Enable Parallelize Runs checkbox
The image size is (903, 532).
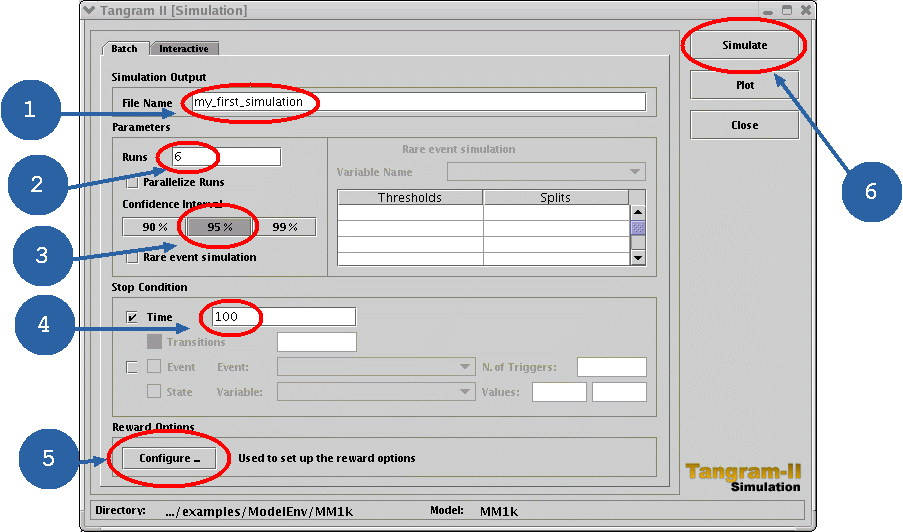(132, 183)
